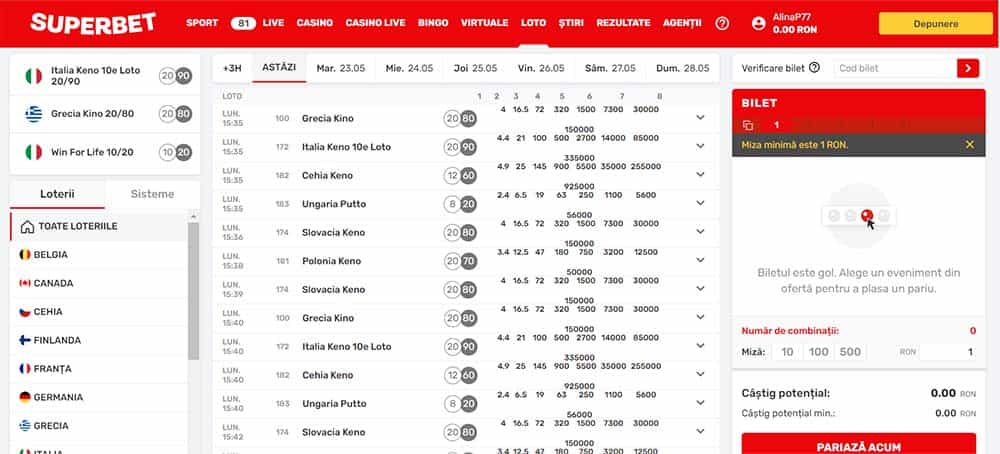Open the Sport menu
The image size is (1000, 454).
[x=202, y=23]
